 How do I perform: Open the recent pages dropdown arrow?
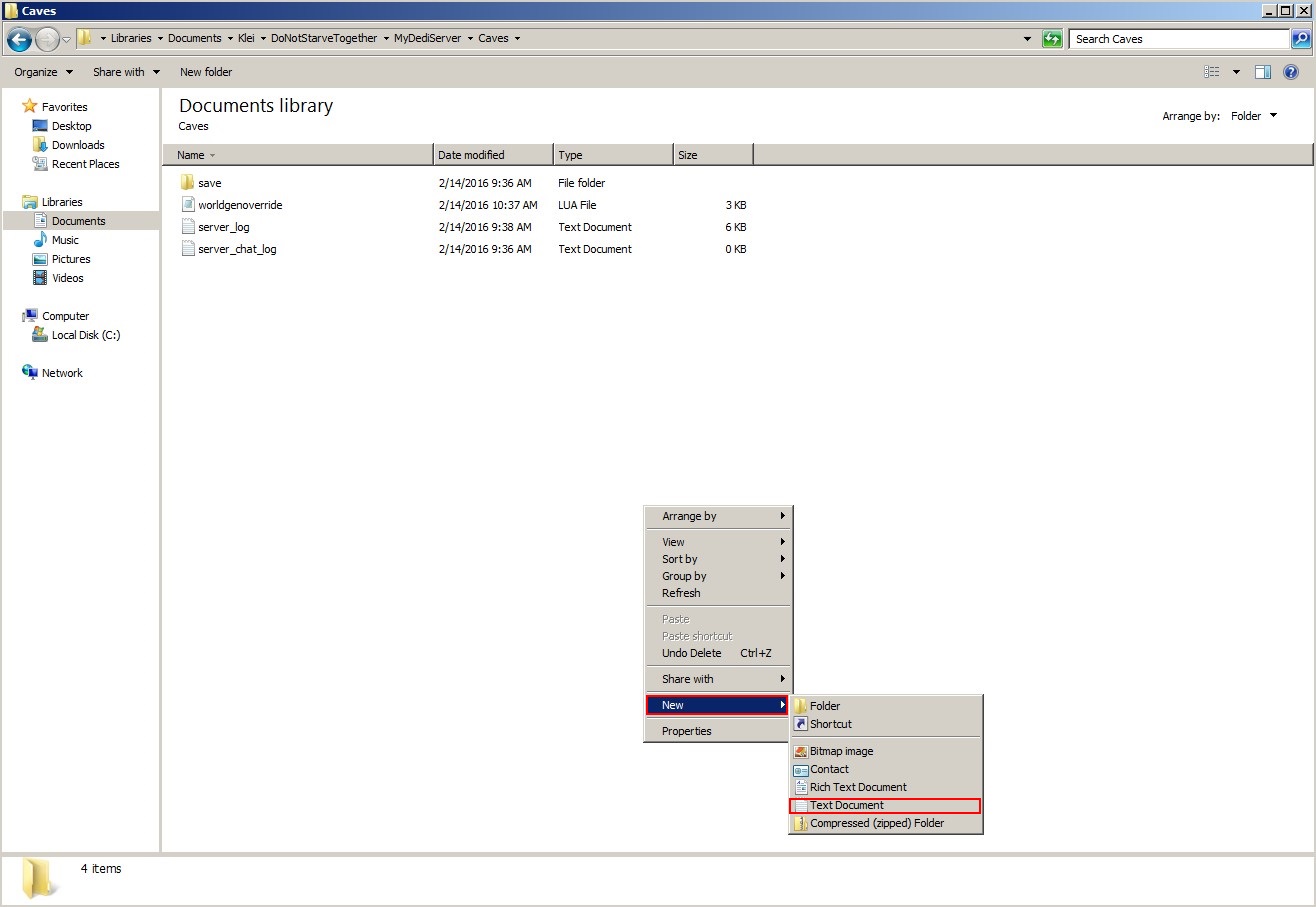[66, 39]
